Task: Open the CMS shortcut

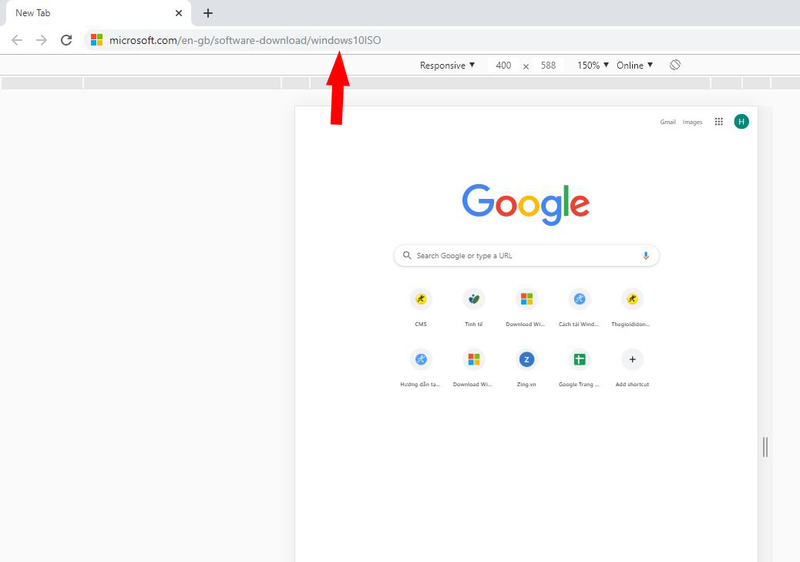Action: click(x=421, y=306)
